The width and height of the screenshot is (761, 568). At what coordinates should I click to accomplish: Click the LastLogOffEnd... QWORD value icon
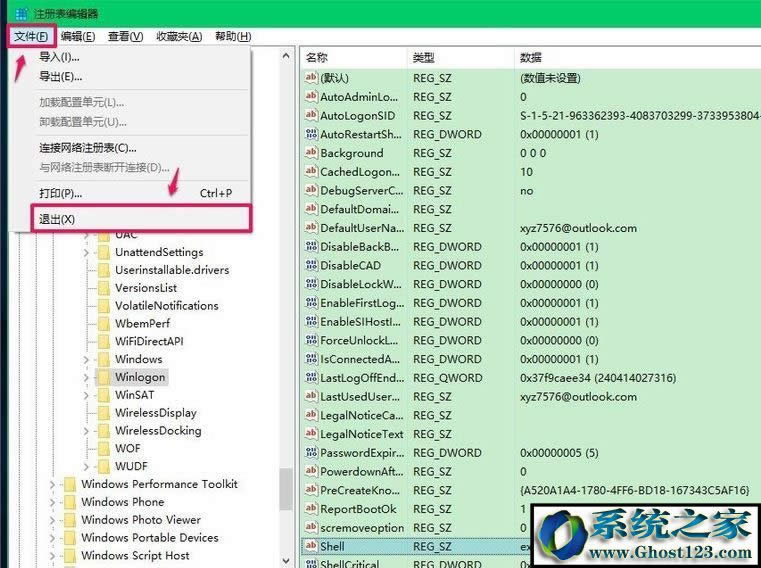click(311, 377)
